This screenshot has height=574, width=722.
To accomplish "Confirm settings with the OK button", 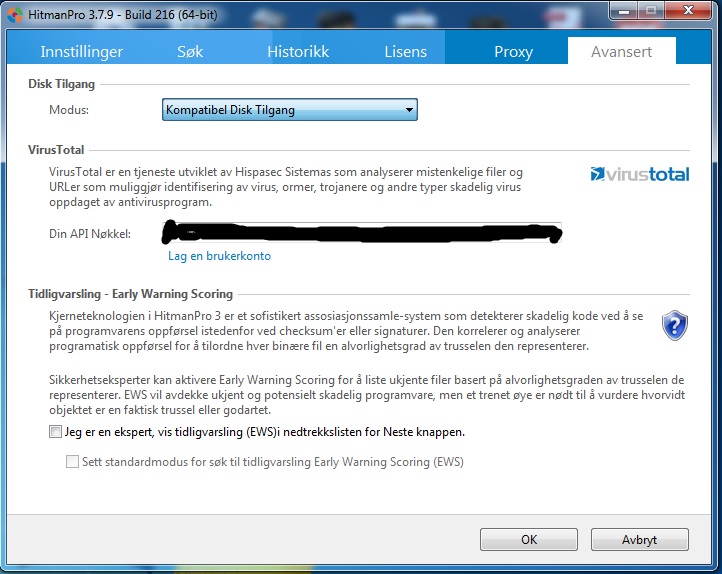I will (529, 539).
